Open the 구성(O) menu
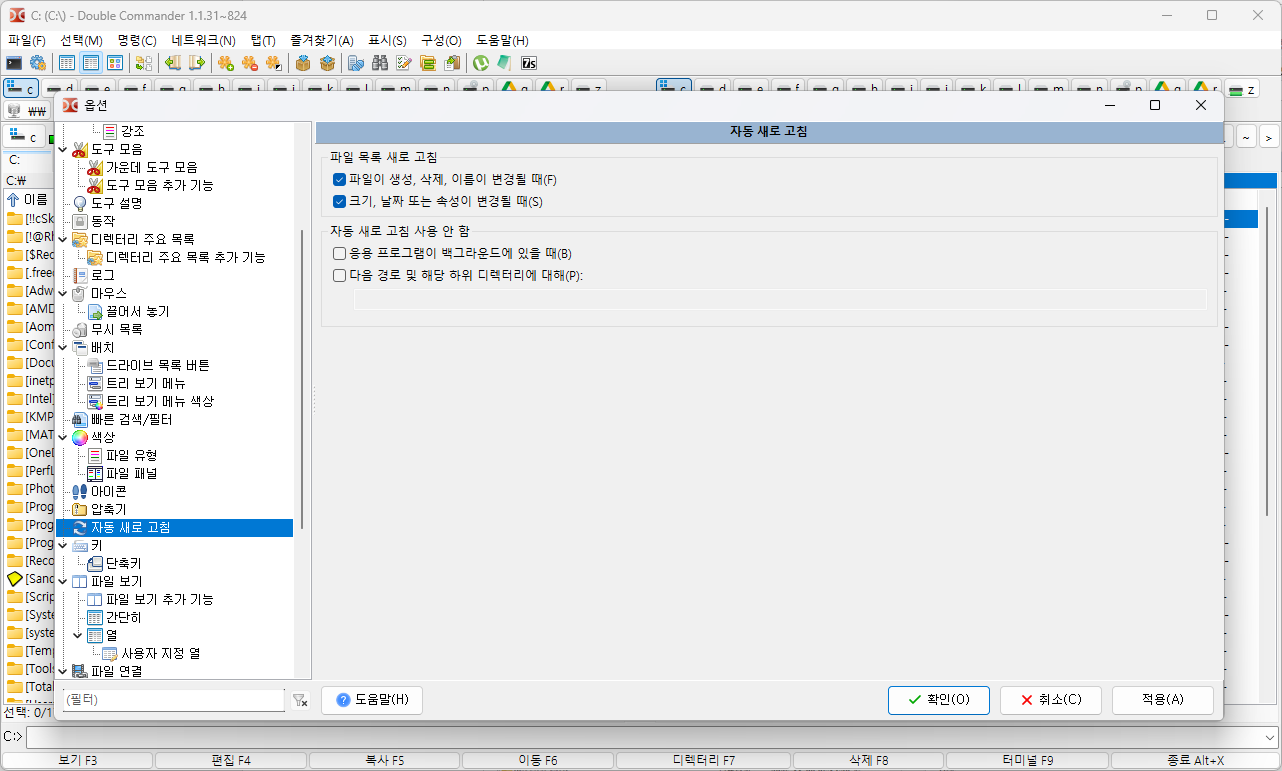This screenshot has height=771, width=1282. coord(441,41)
